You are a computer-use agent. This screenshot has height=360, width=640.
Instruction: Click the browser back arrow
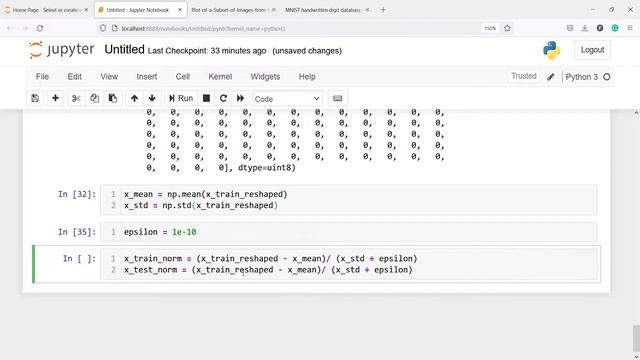click(x=10, y=28)
